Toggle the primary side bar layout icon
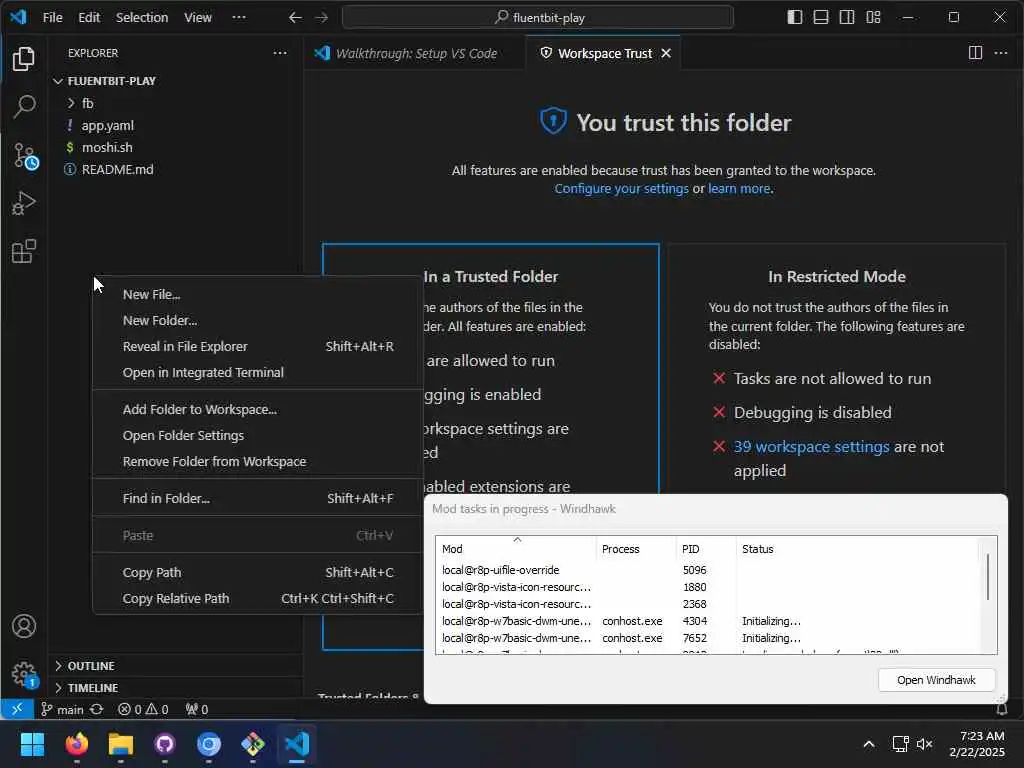Image resolution: width=1024 pixels, height=768 pixels. coord(795,17)
